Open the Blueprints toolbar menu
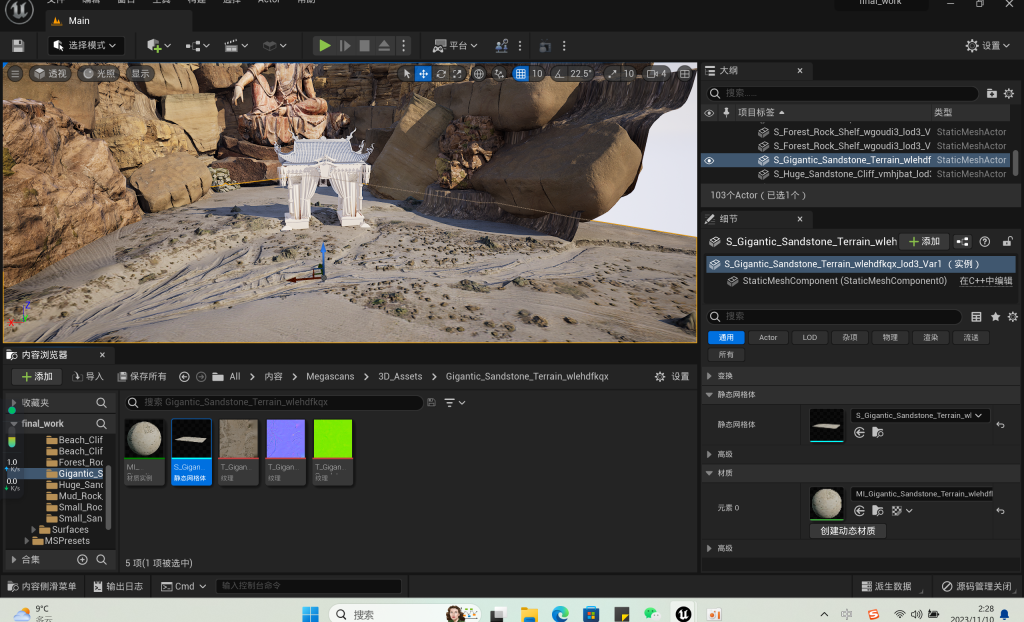 (197, 46)
